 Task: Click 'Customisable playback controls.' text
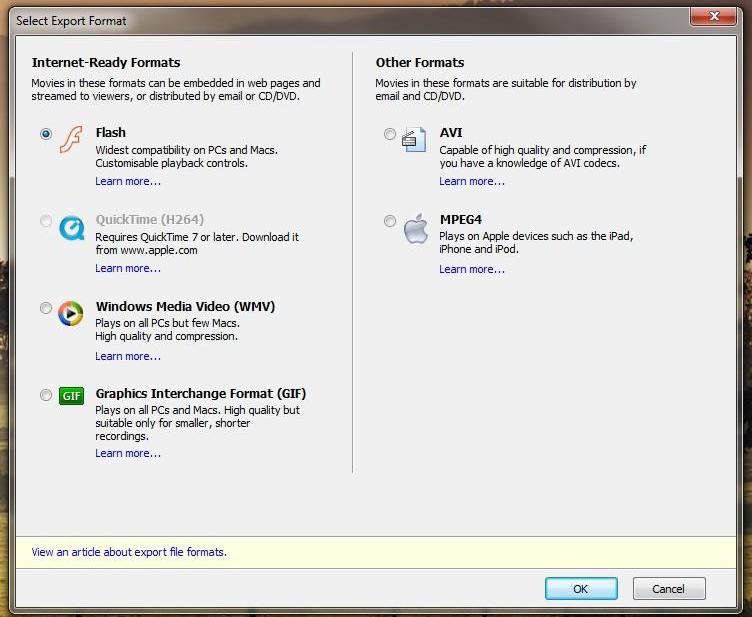[171, 163]
